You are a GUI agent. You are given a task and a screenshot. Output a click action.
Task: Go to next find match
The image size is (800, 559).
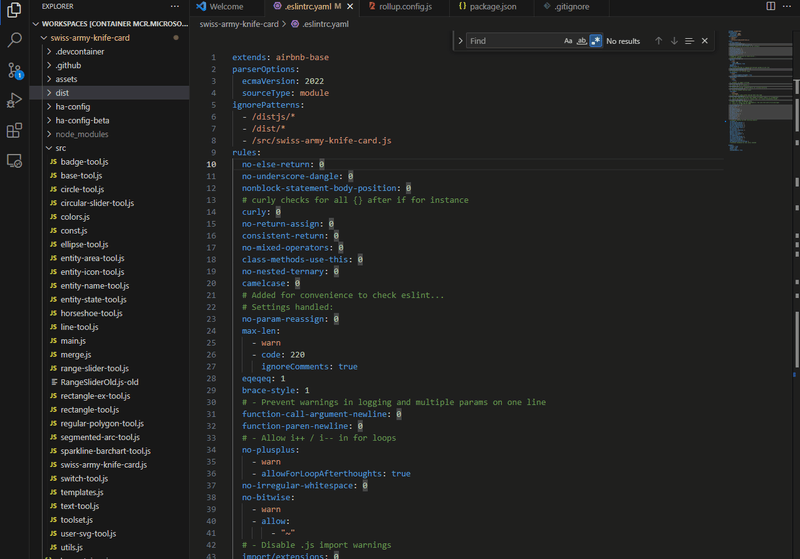[x=674, y=41]
